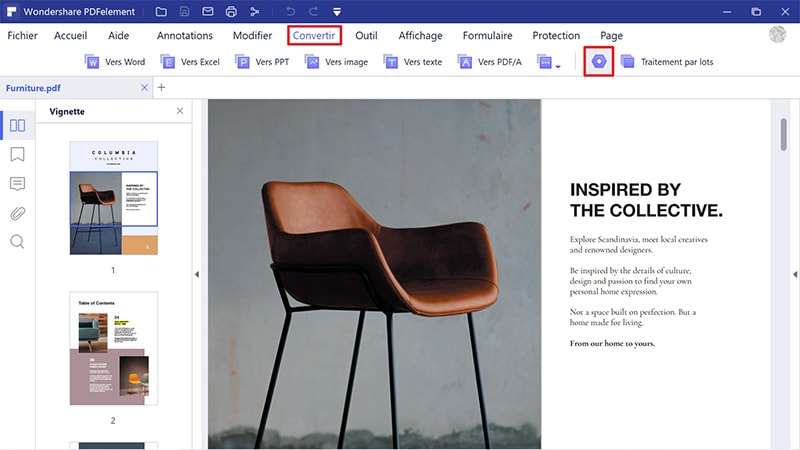This screenshot has height=450, width=800.
Task: Click the share icon in the title bar
Action: tap(255, 11)
